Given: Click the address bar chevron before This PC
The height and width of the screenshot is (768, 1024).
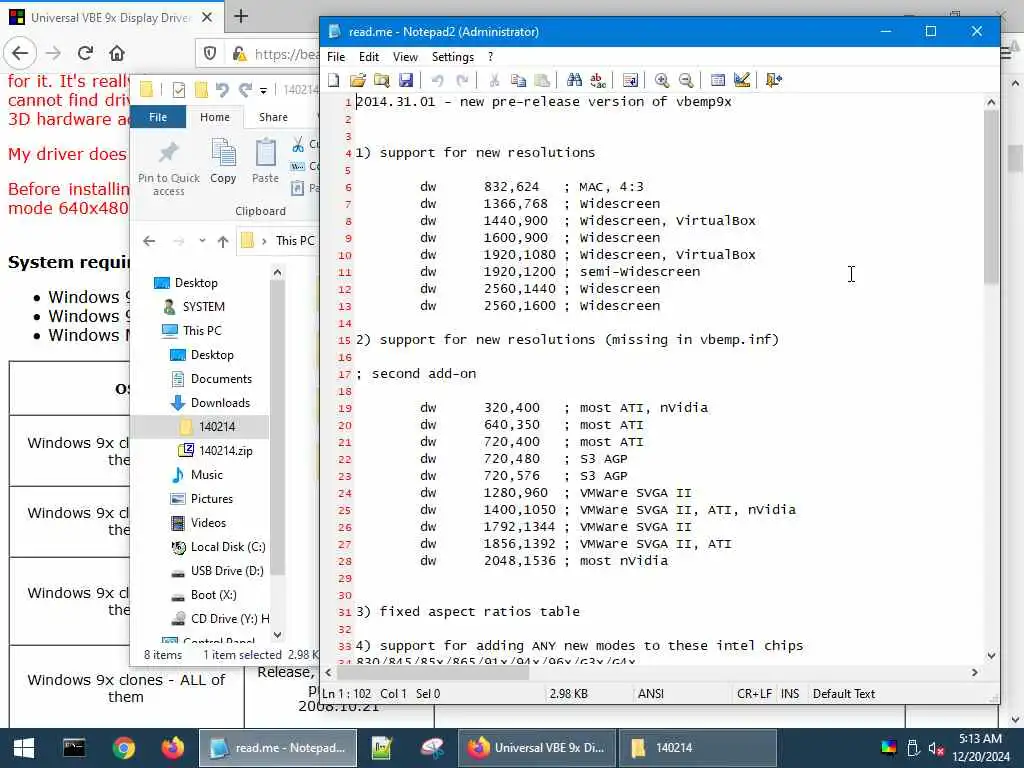Looking at the screenshot, I should [x=264, y=241].
